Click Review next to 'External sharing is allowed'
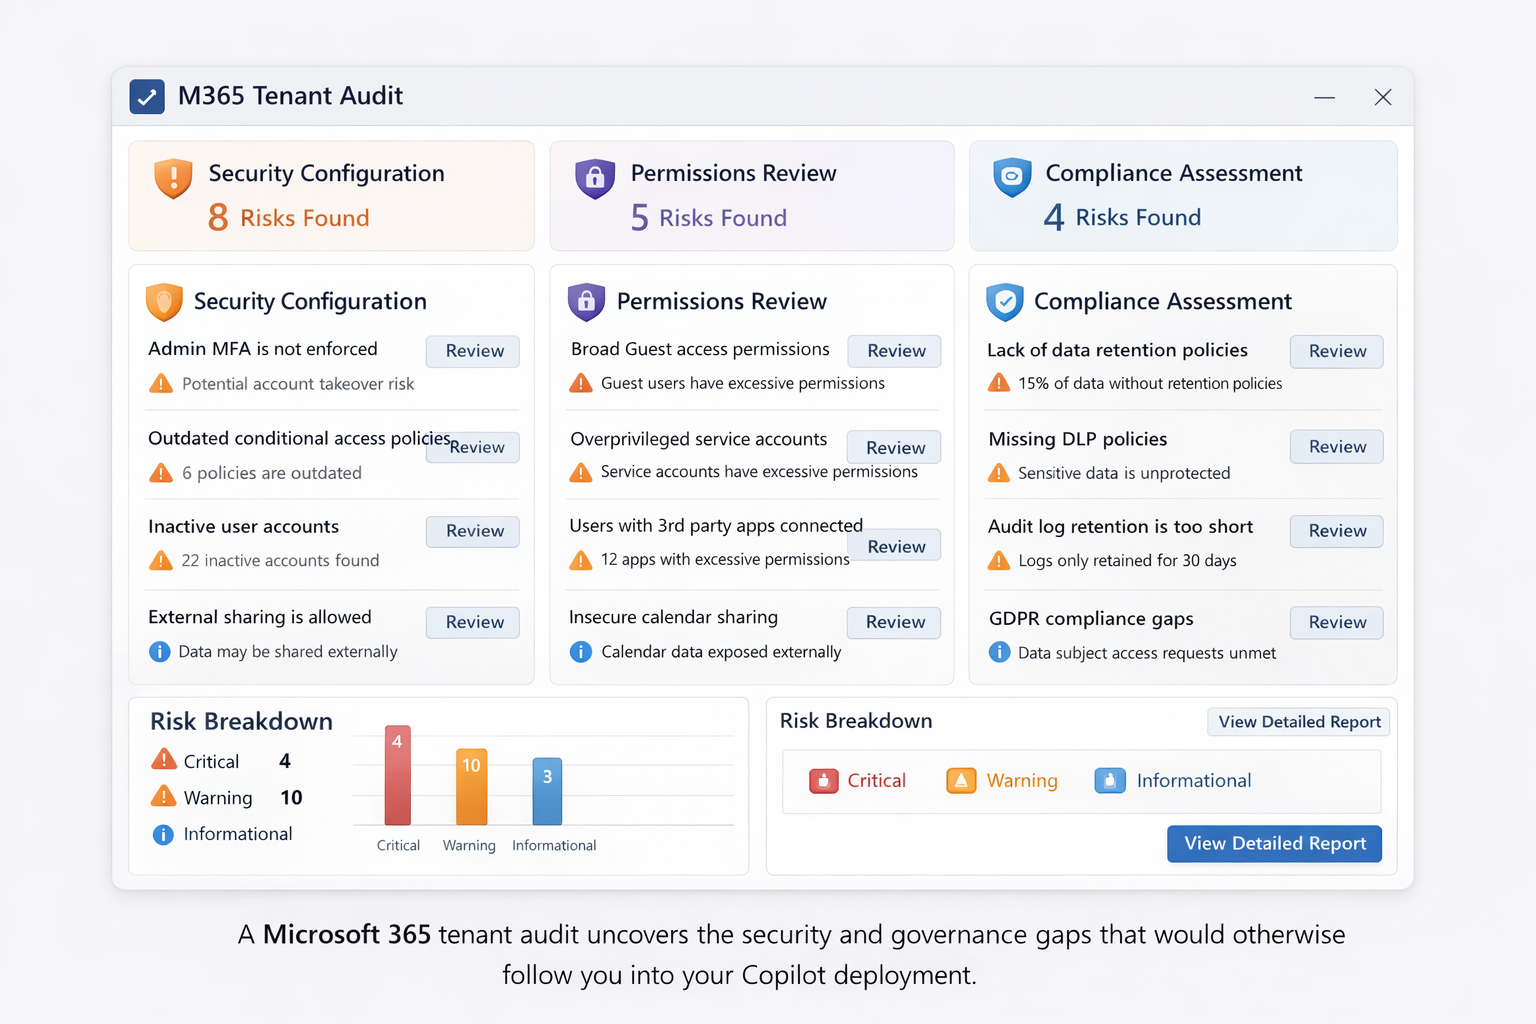The image size is (1536, 1024). point(473,622)
